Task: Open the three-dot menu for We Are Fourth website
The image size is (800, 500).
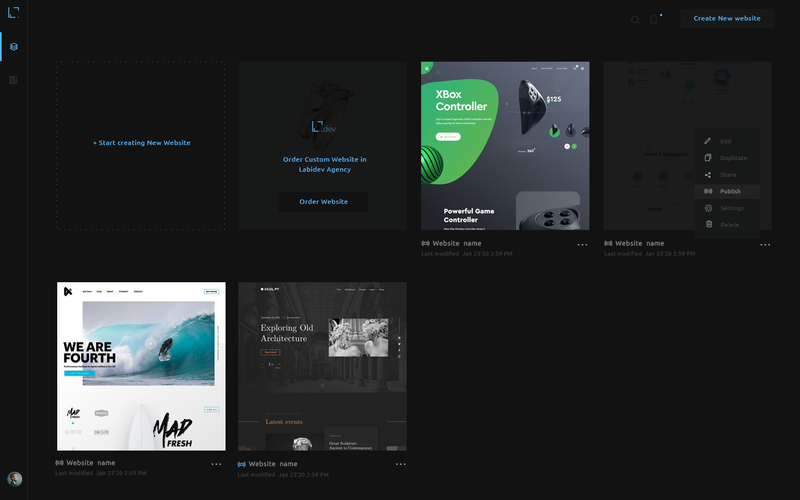Action: click(x=216, y=464)
